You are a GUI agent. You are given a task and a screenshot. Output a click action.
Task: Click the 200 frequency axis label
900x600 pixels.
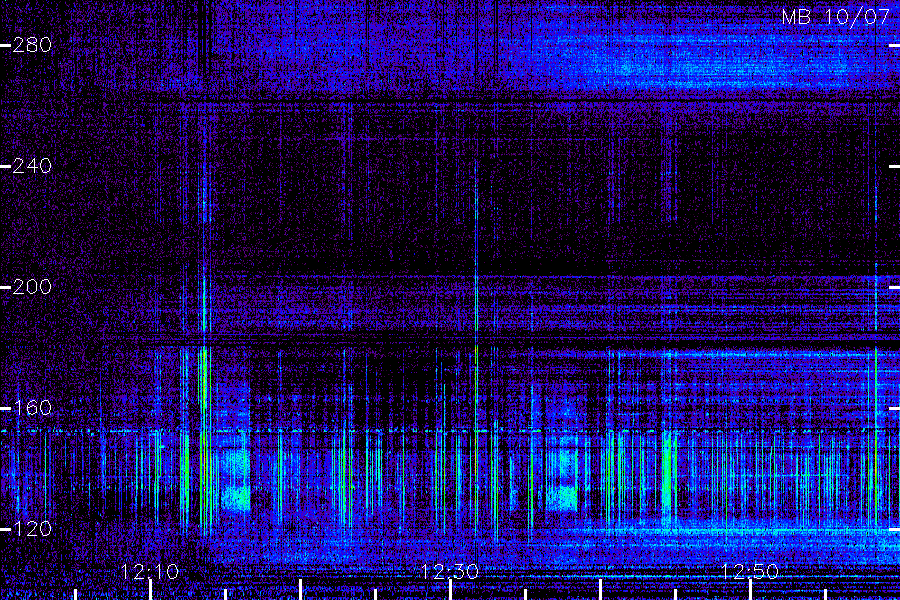(x=32, y=287)
